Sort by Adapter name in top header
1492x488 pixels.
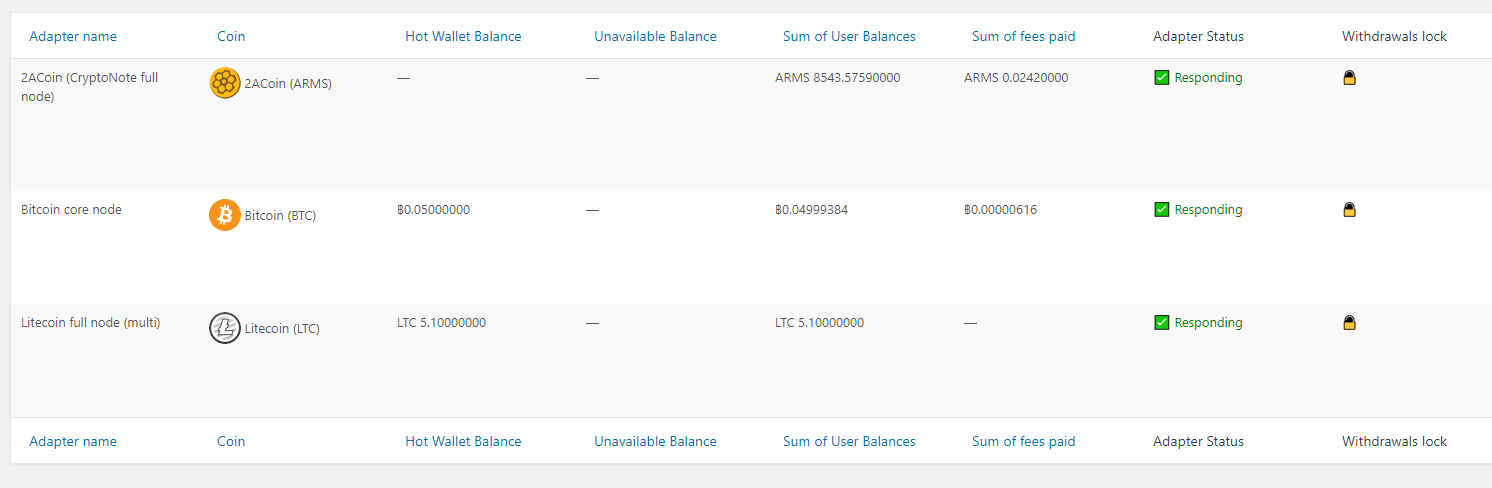73,36
